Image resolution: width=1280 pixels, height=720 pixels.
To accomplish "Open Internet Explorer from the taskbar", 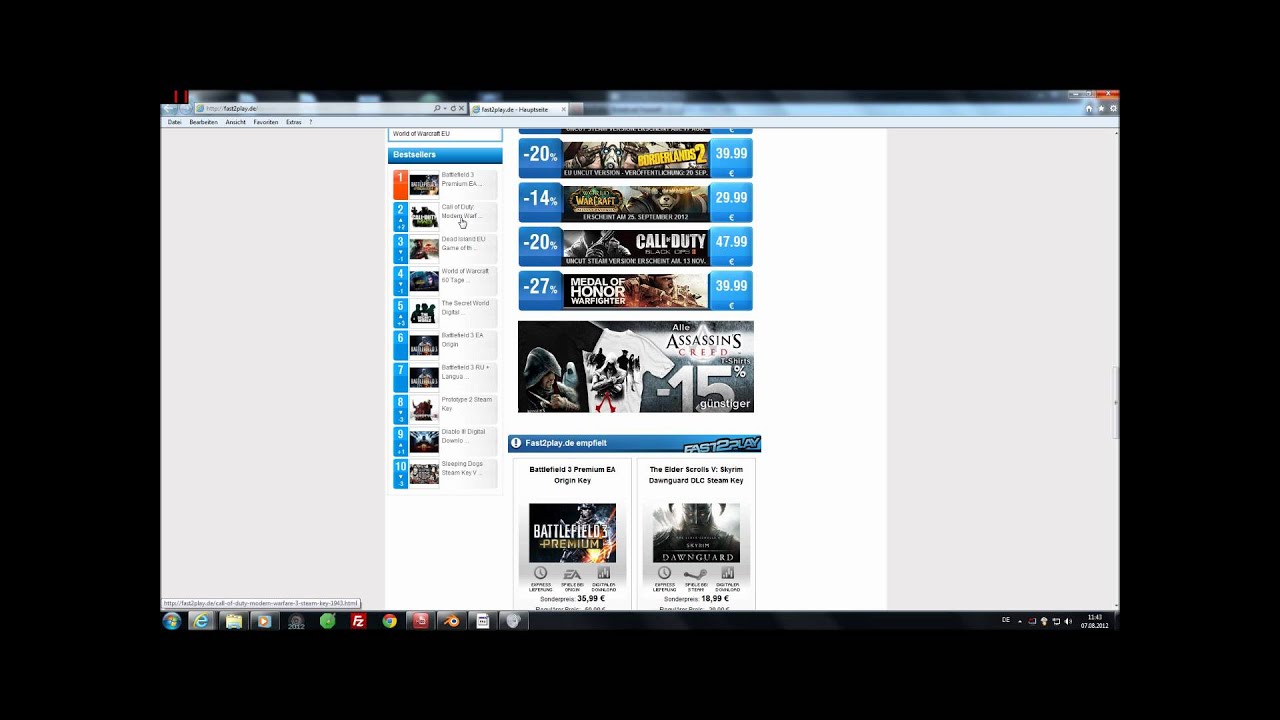I will click(x=202, y=621).
